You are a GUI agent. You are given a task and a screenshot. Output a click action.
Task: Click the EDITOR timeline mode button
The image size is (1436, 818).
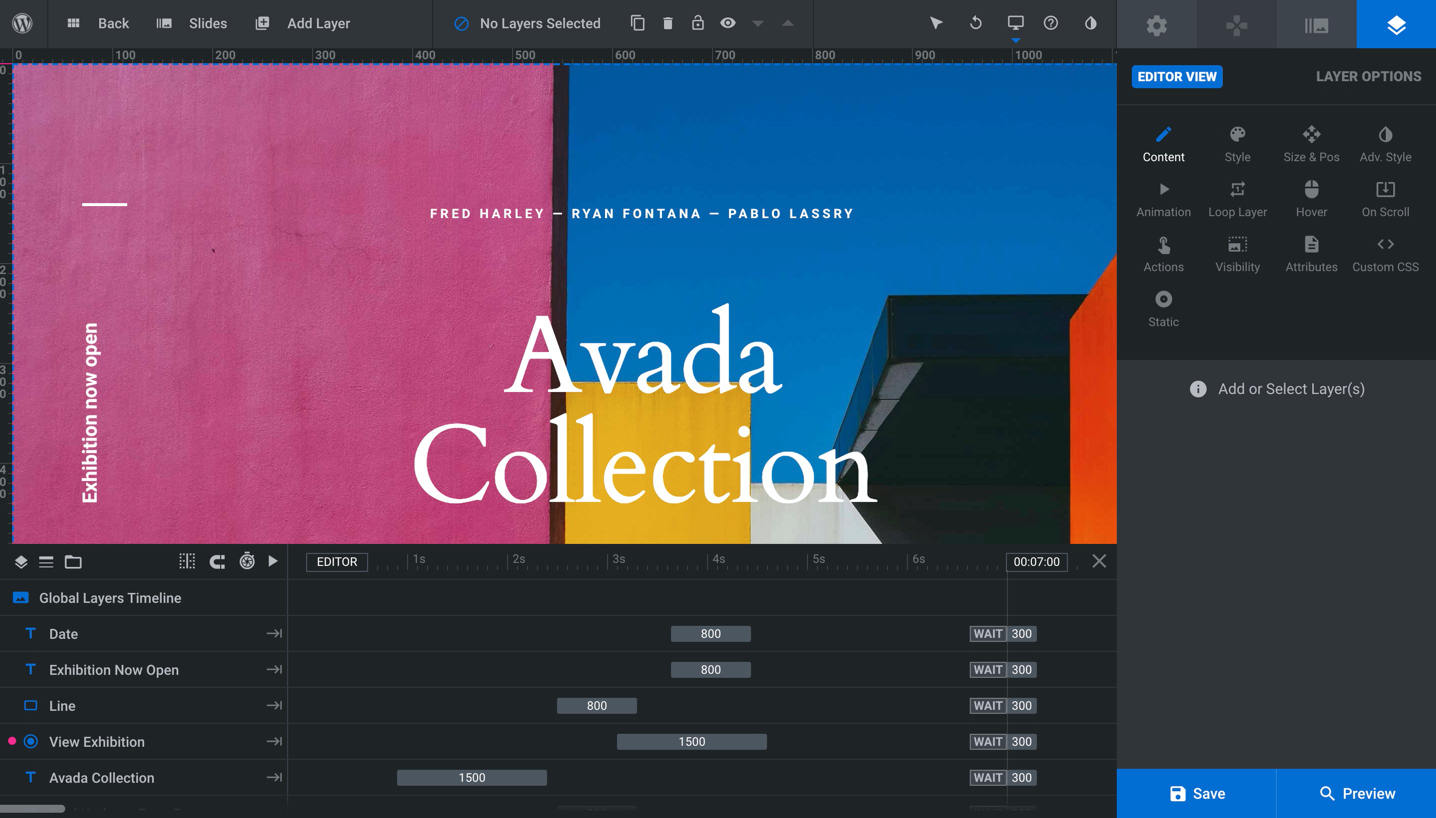[x=337, y=562]
